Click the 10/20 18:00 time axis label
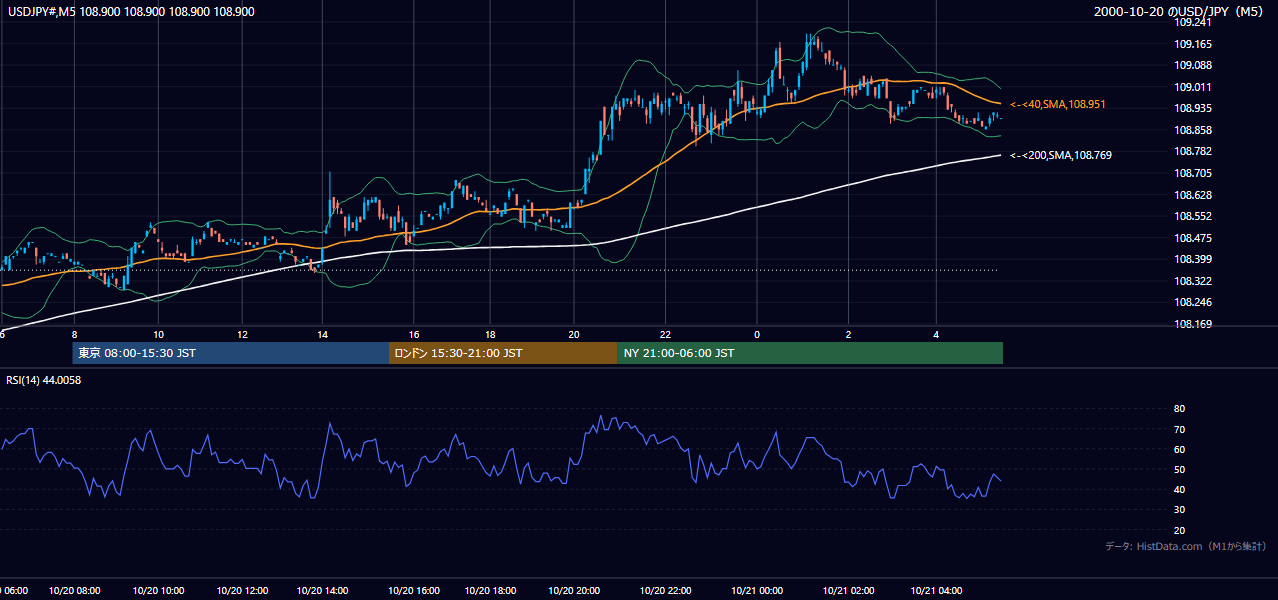Screen dimensions: 1278x600 point(490,591)
